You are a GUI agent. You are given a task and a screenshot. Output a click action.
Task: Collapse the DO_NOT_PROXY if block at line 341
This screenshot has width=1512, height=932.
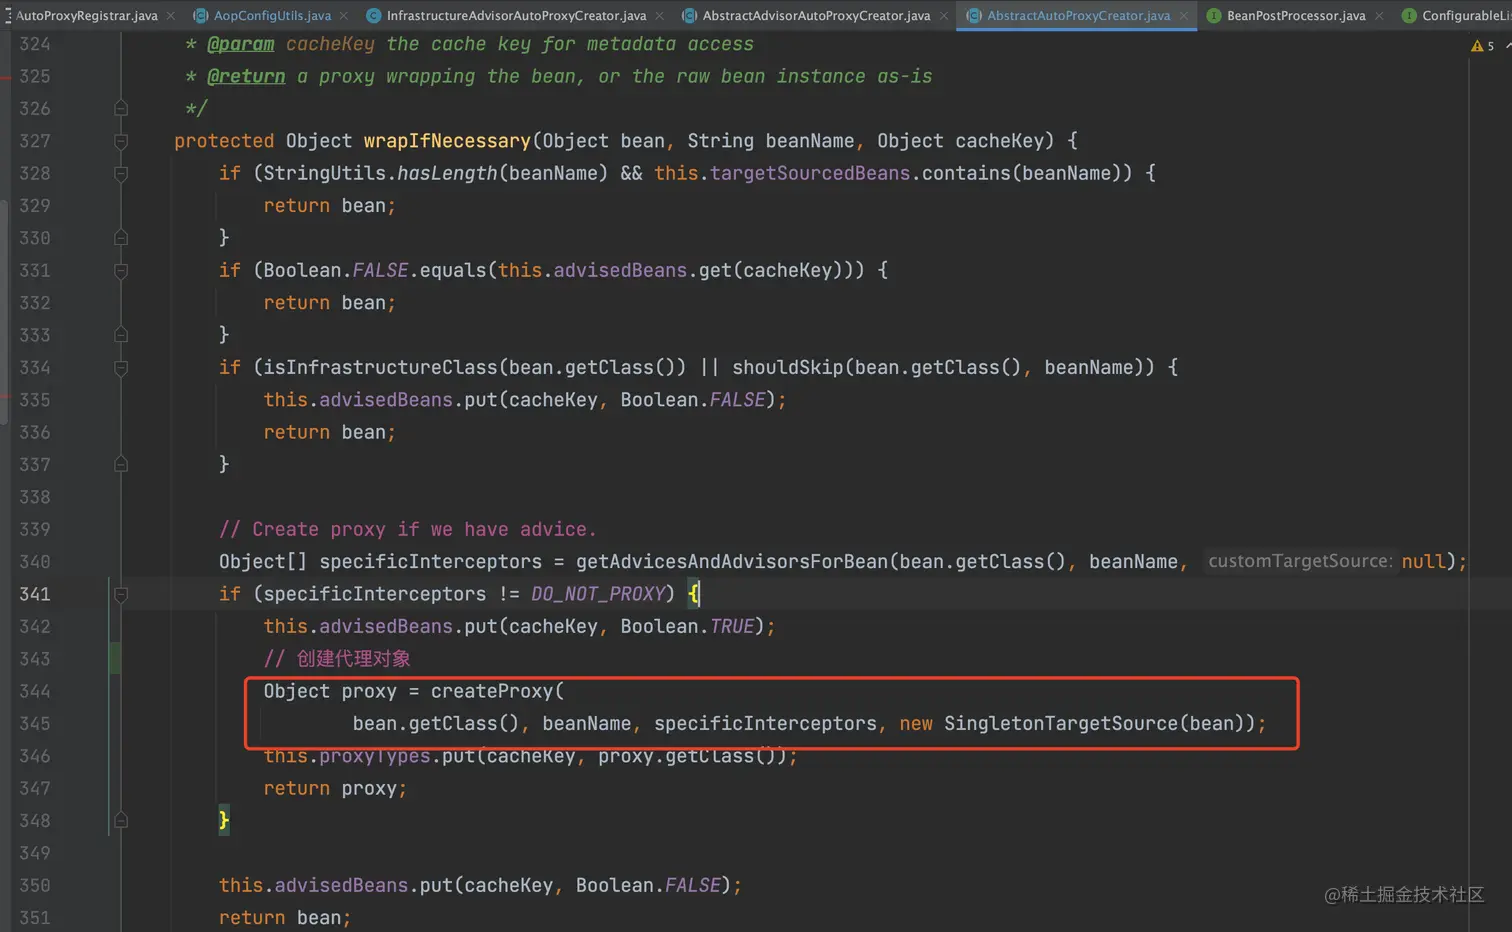(121, 594)
